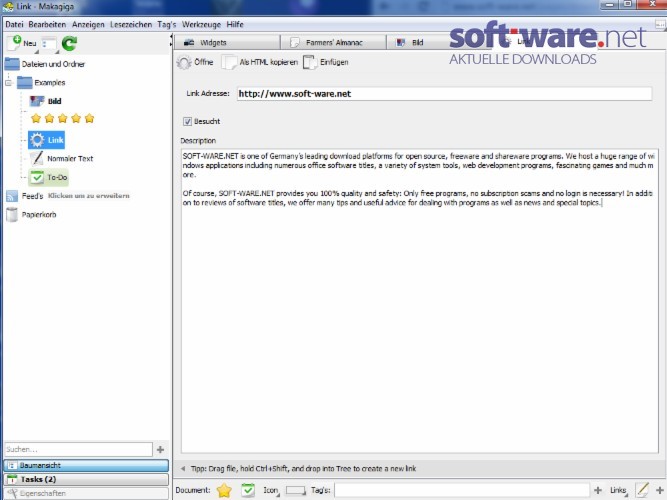Switch to the Bild tab

coord(417,43)
